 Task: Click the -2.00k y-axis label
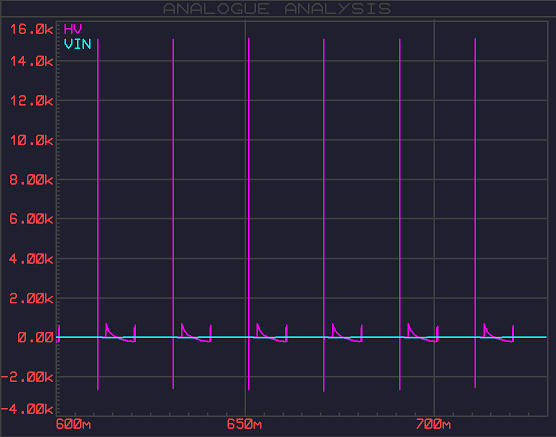coord(27,377)
